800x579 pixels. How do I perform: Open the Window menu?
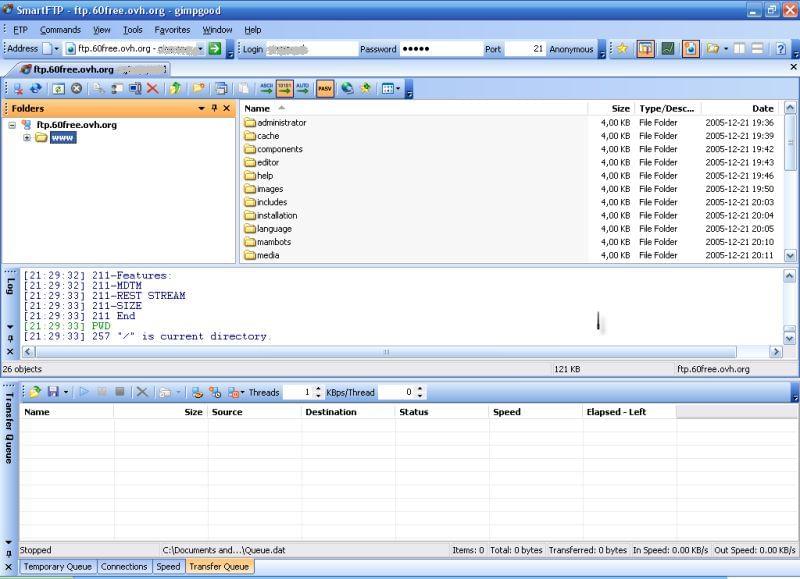[217, 30]
